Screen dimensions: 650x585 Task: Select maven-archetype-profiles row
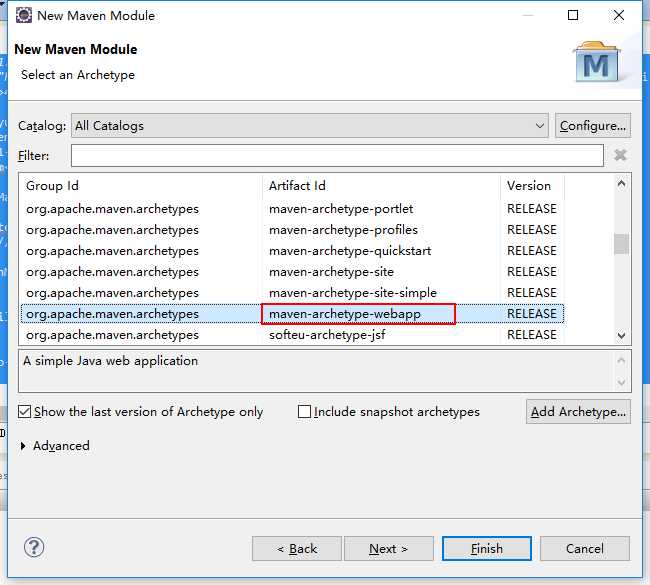292,230
